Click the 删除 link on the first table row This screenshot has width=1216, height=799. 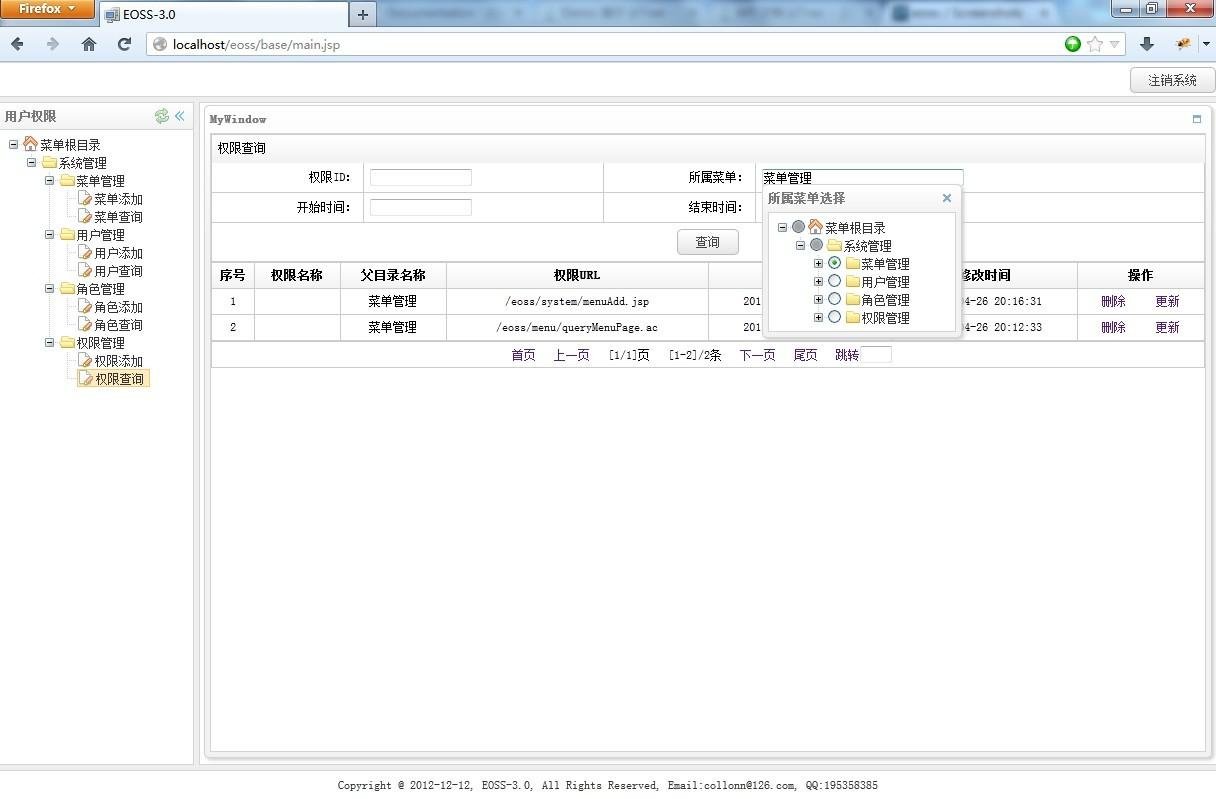[1112, 301]
